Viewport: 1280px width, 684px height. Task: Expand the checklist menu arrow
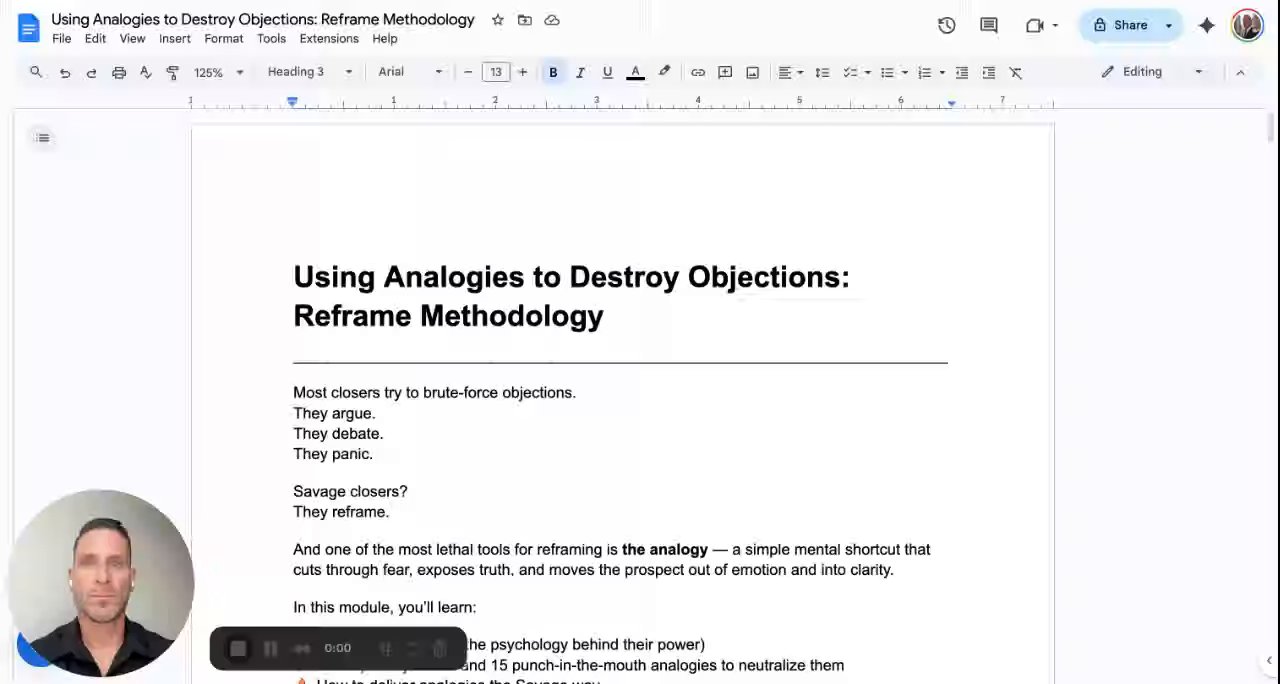pyautogui.click(x=867, y=72)
